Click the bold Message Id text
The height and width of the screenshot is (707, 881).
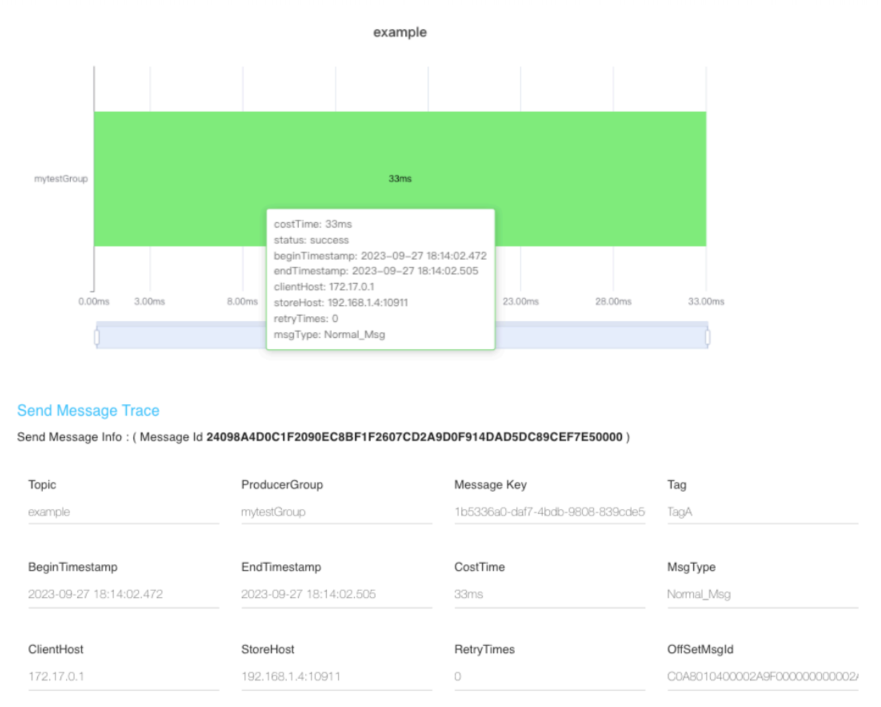tap(414, 438)
